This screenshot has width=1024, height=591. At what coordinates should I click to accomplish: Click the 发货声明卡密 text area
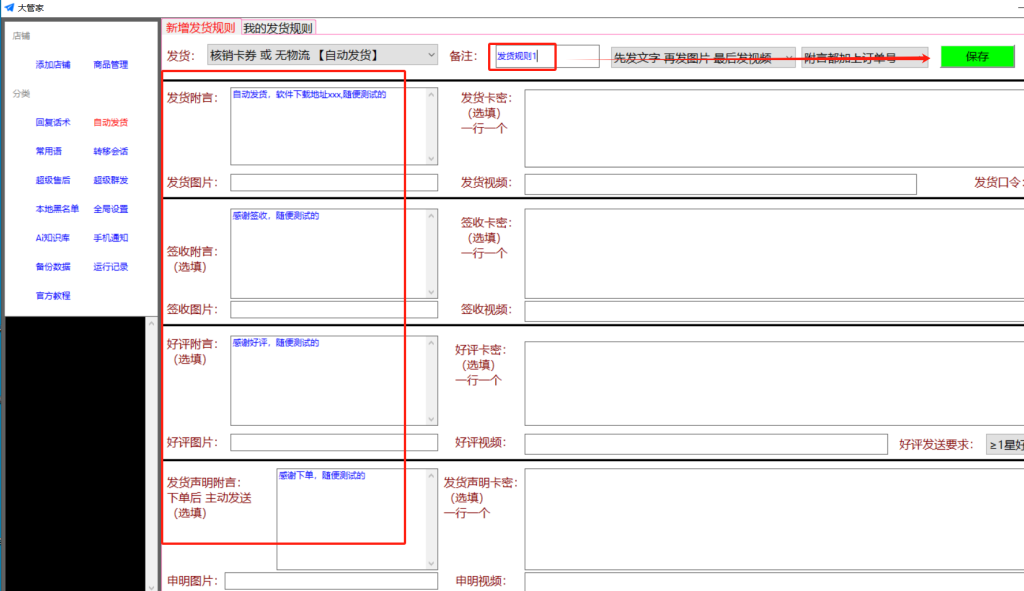[774, 519]
